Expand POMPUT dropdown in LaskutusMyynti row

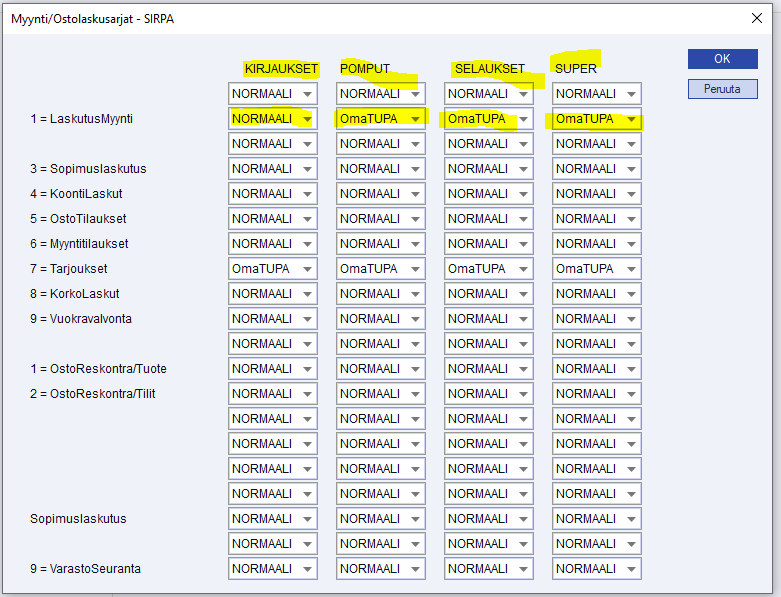click(x=414, y=119)
